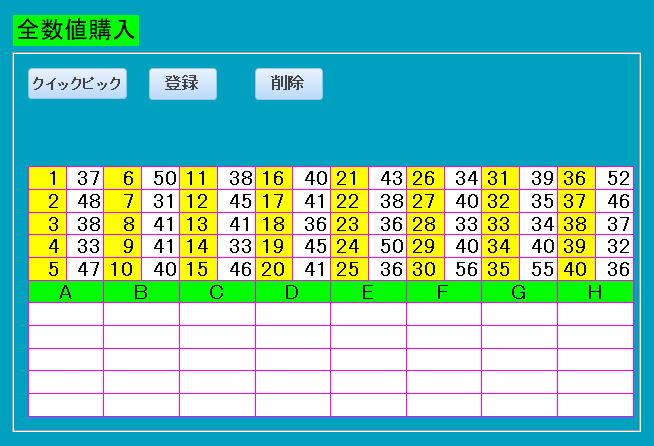Pick yellow number 40 cell
This screenshot has height=446, width=654.
click(576, 269)
